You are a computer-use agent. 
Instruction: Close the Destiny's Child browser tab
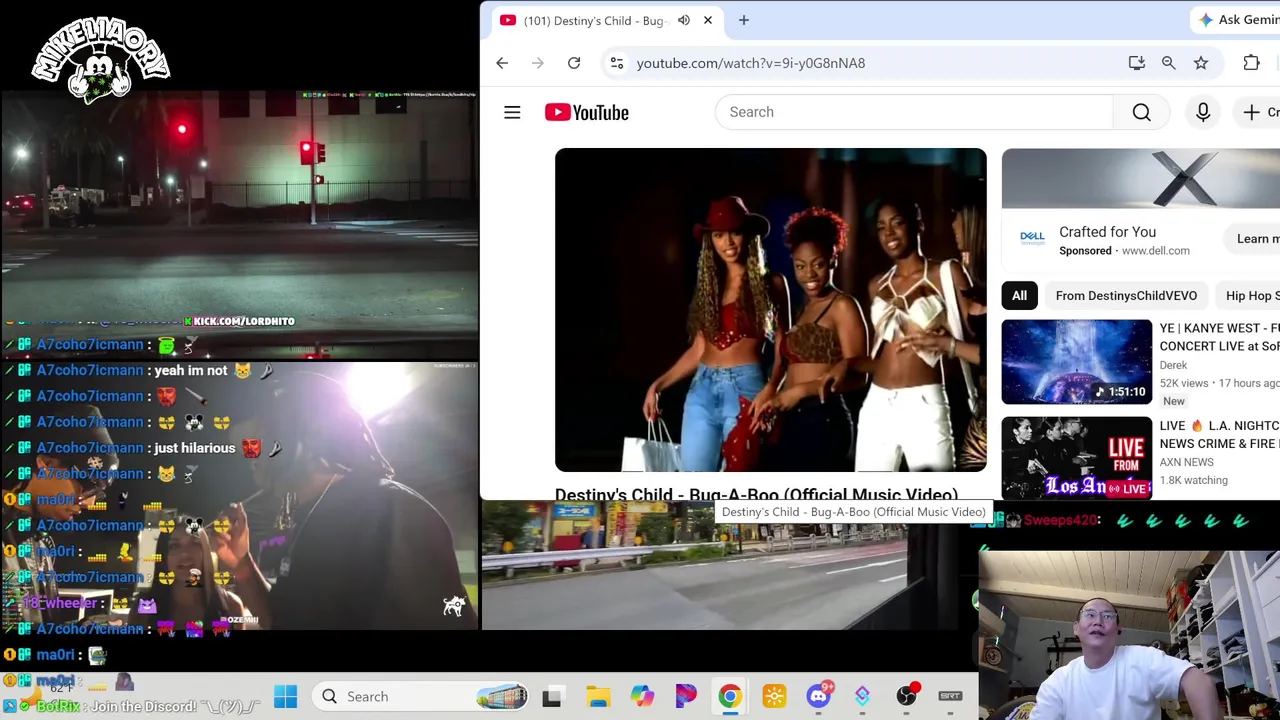point(708,20)
